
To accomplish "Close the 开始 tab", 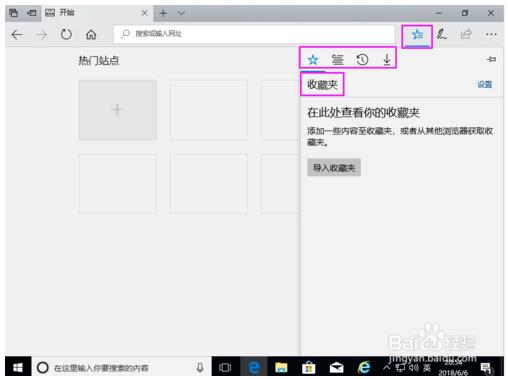I will (144, 13).
